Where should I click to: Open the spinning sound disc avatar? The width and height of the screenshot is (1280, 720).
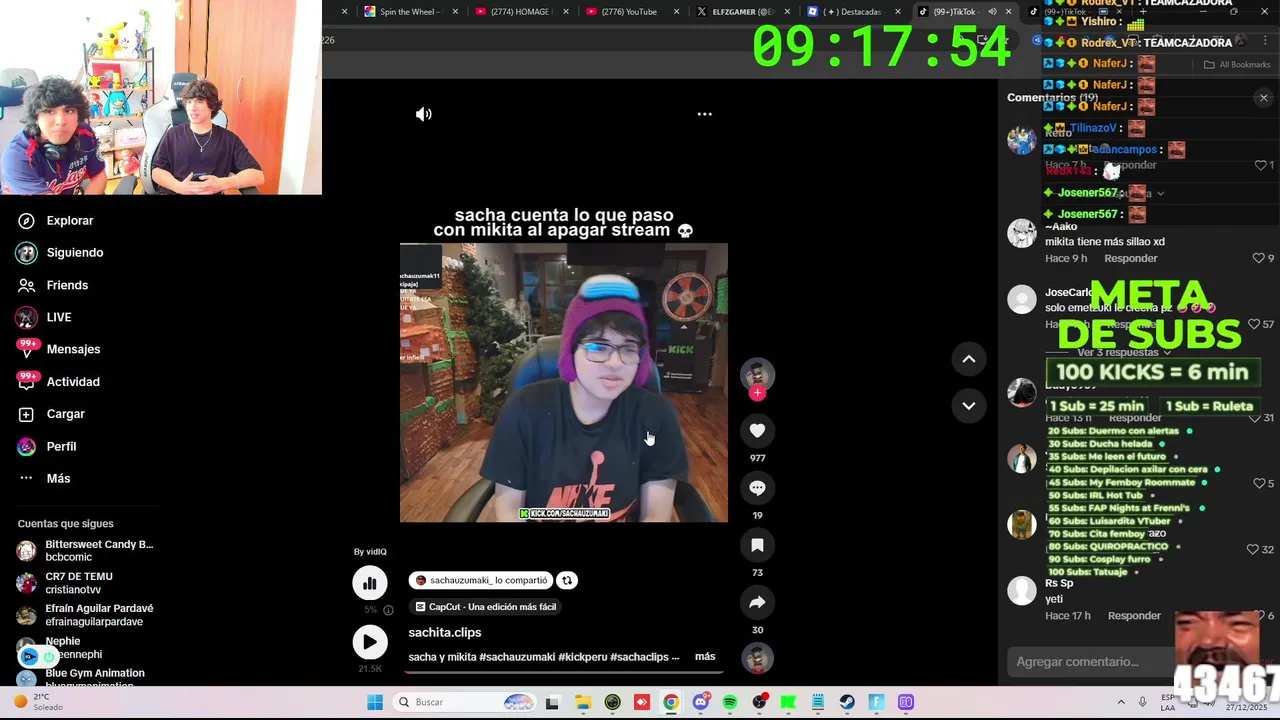[757, 658]
